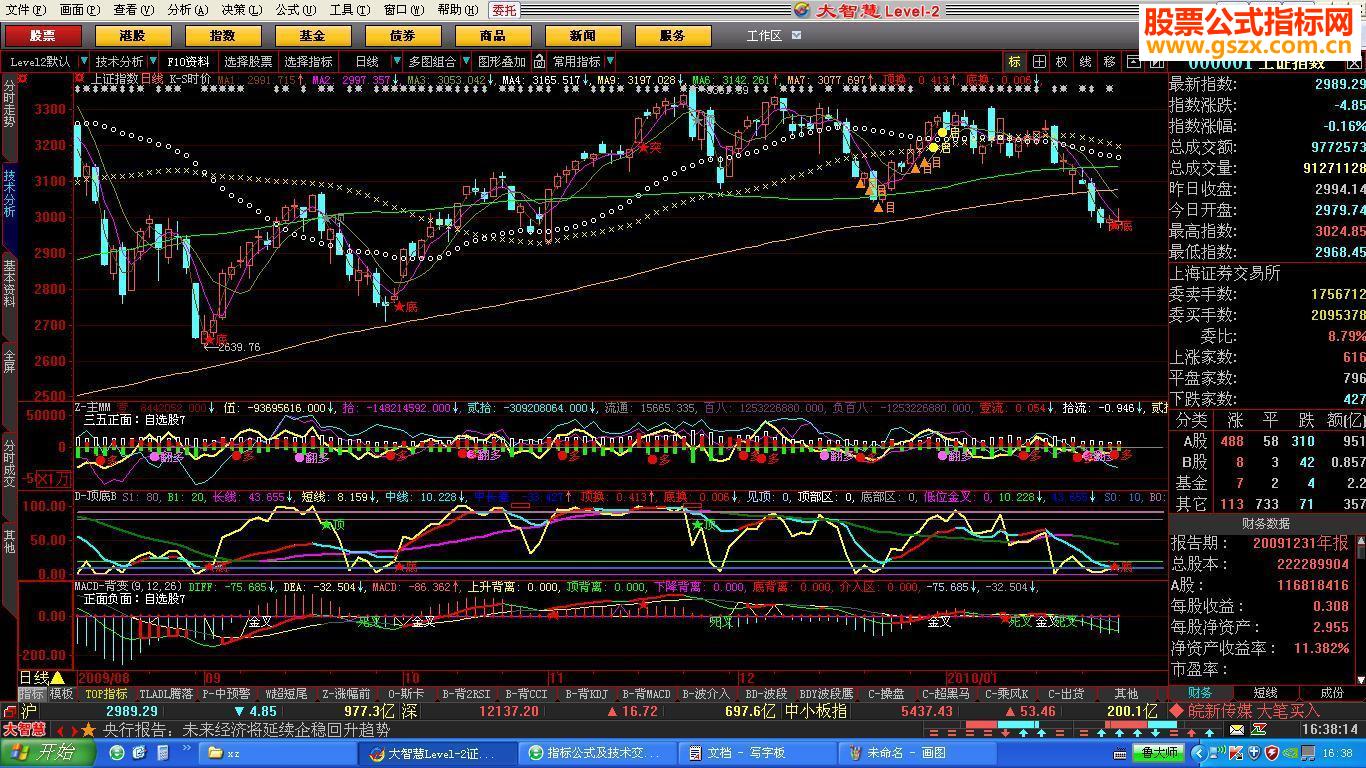Click the 新闻 button
Viewport: 1366px width, 768px height.
pos(582,36)
